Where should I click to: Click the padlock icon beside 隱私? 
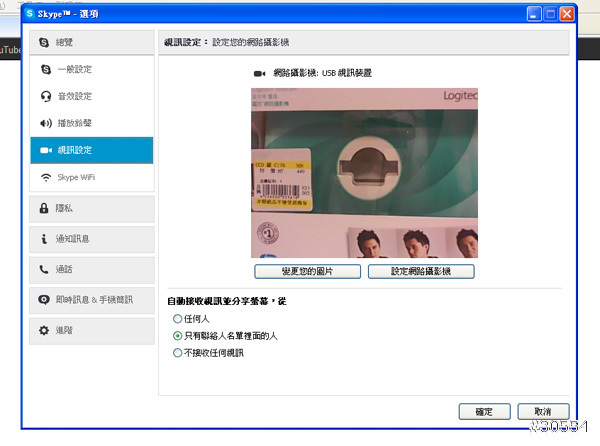(44, 208)
